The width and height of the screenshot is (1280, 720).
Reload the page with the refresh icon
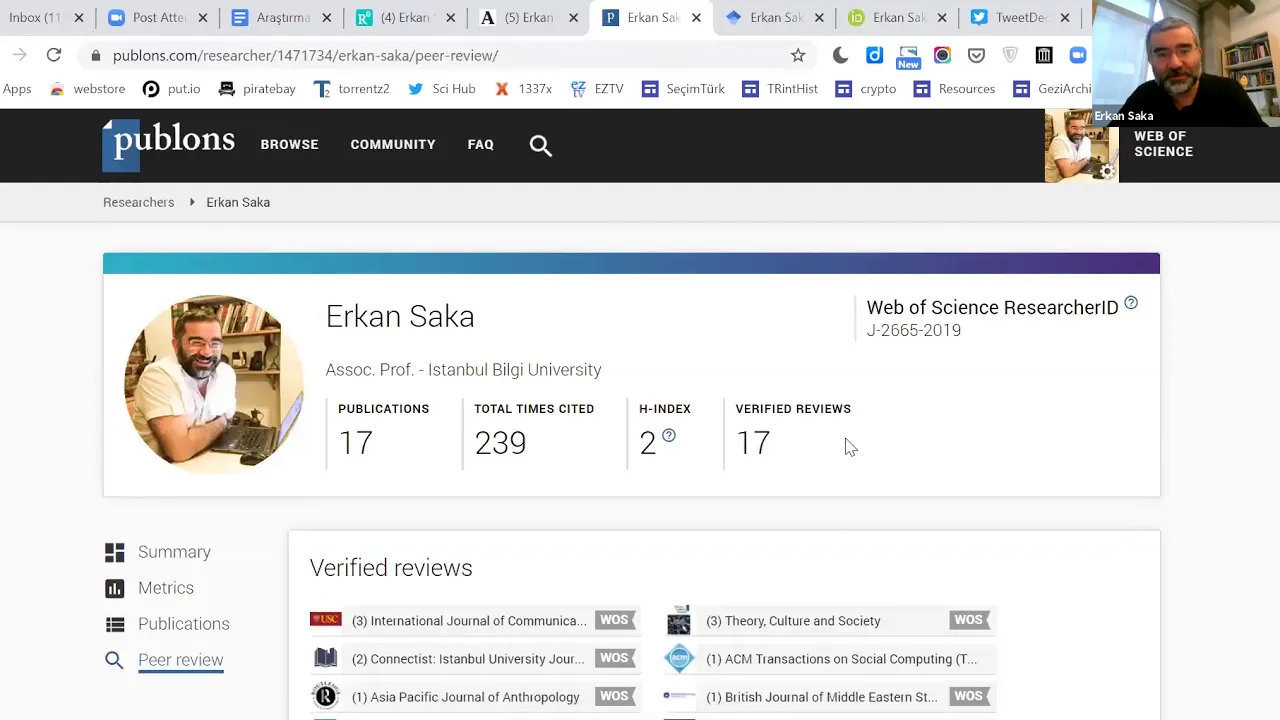pyautogui.click(x=54, y=55)
